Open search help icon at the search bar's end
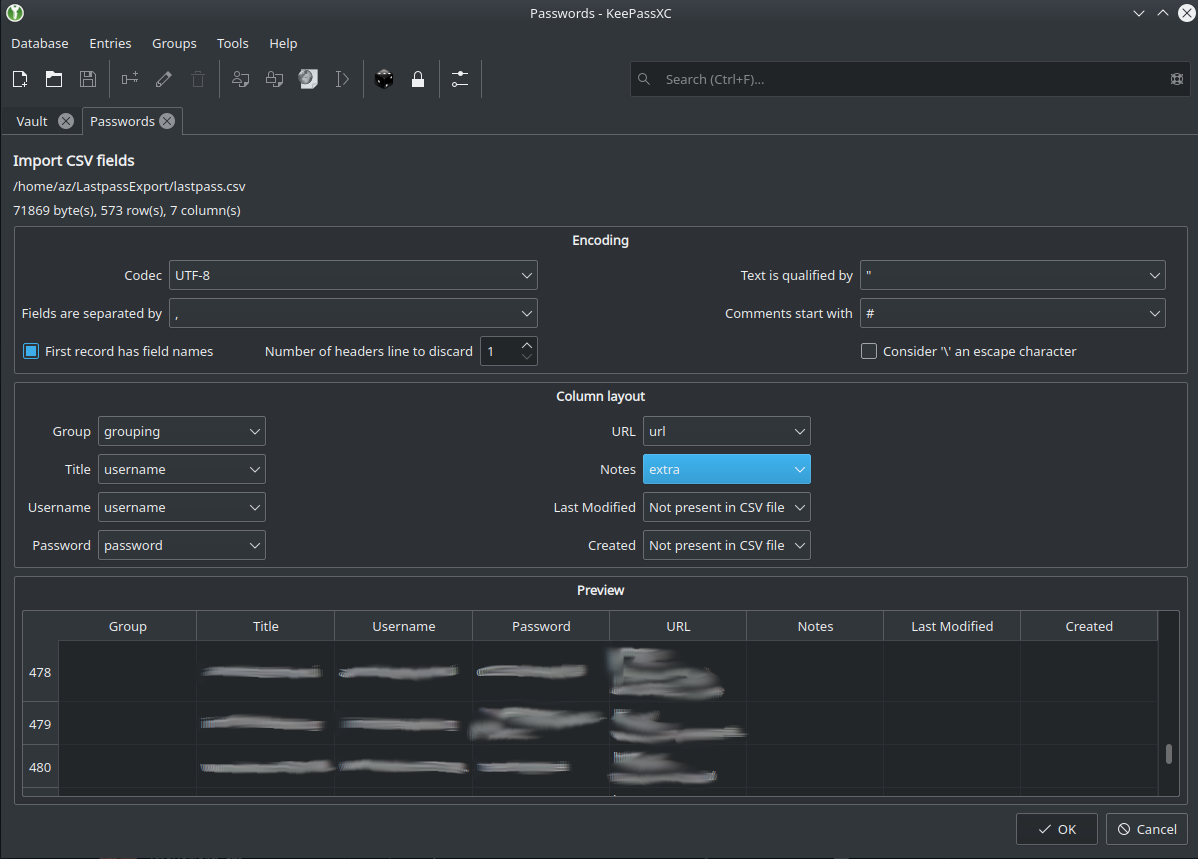This screenshot has height=859, width=1198. pyautogui.click(x=1177, y=79)
